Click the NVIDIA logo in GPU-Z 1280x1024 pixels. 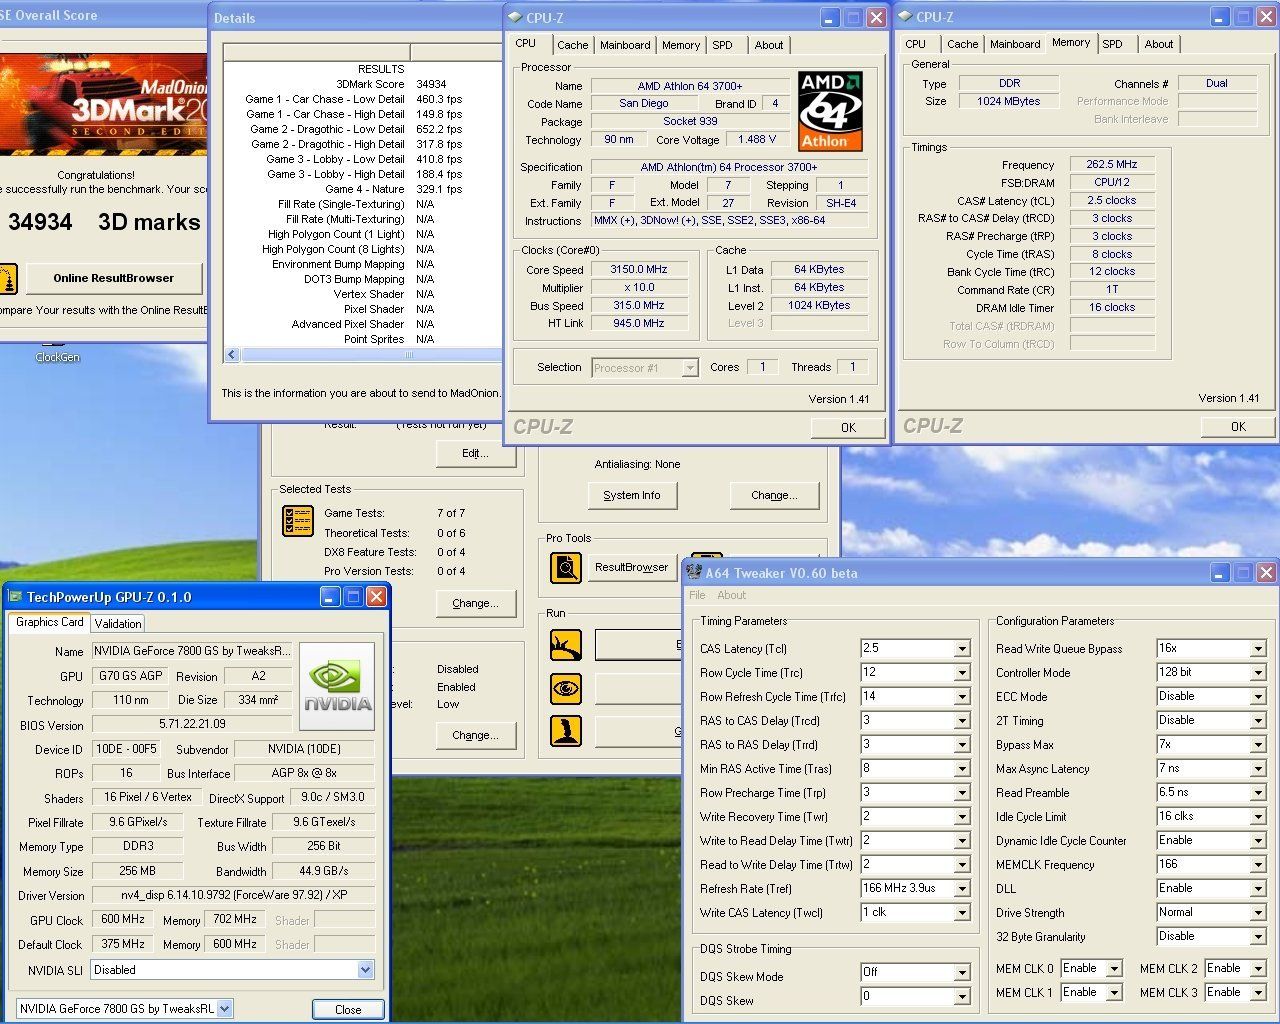[x=337, y=686]
